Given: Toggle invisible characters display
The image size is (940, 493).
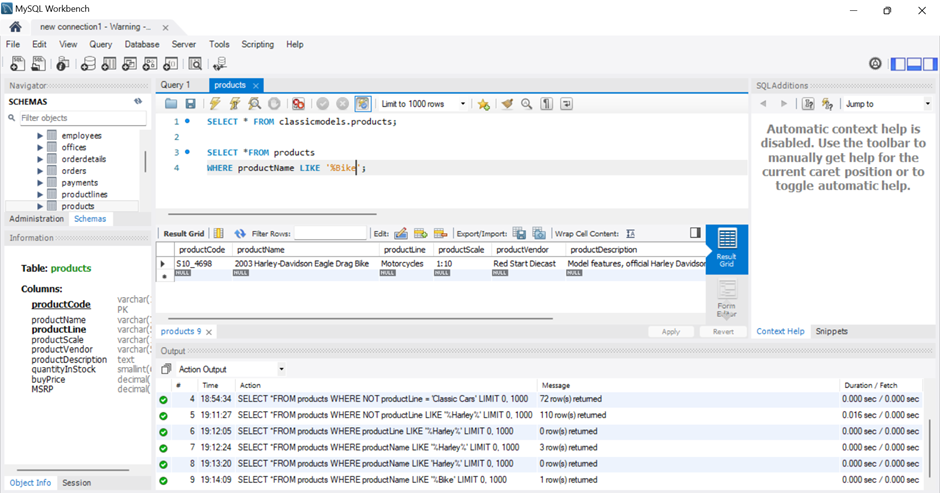Looking at the screenshot, I should [x=546, y=104].
